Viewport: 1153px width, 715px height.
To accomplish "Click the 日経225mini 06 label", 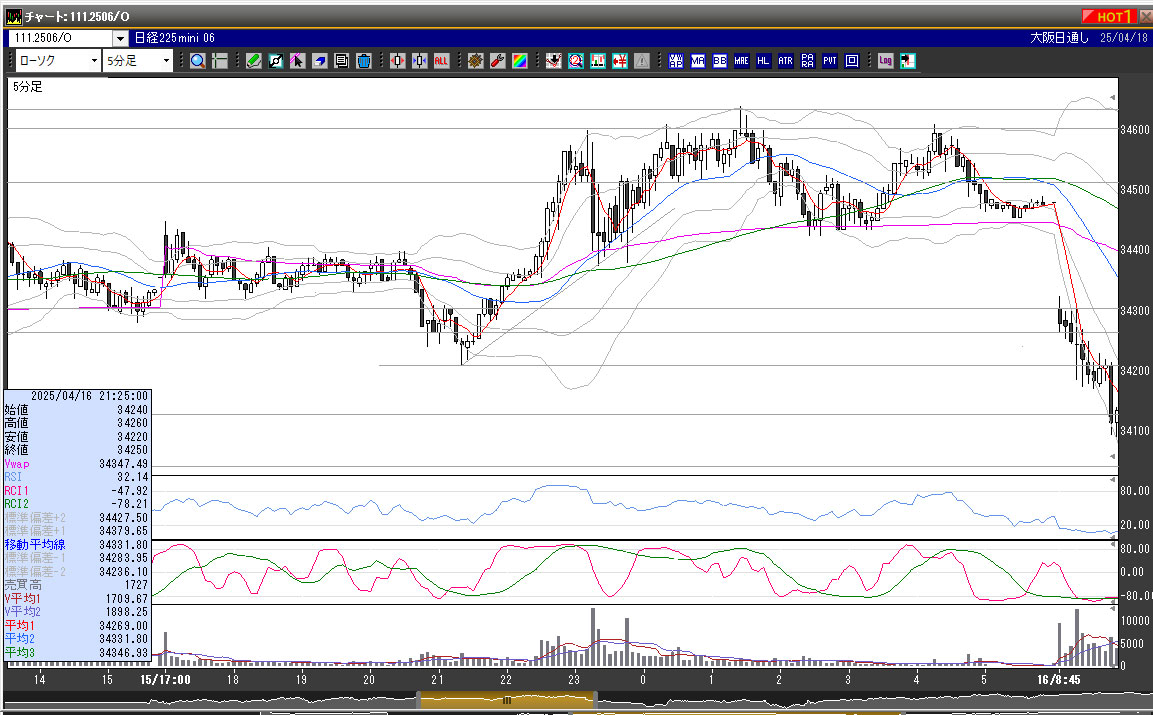I will point(174,38).
